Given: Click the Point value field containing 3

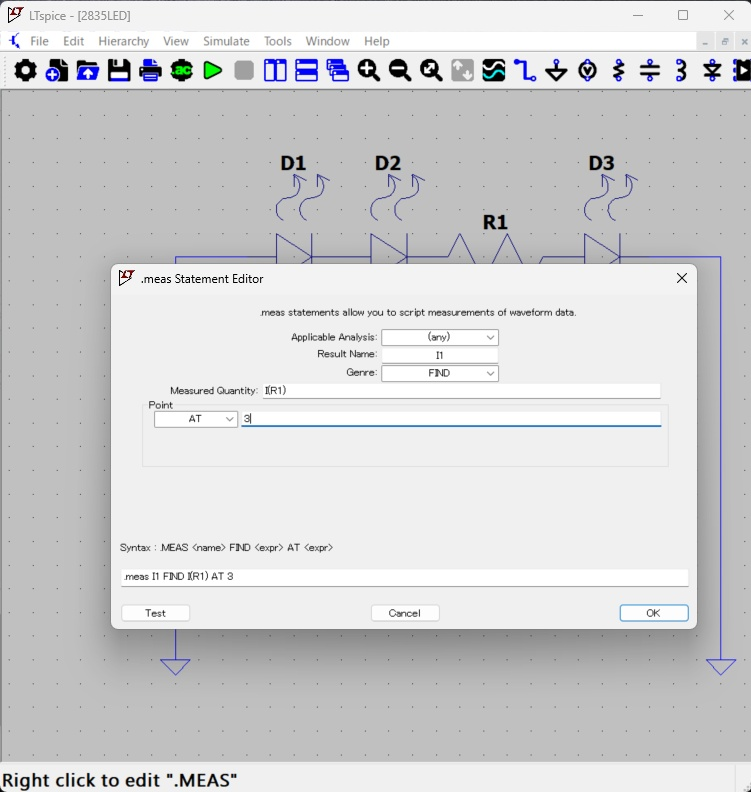Looking at the screenshot, I should tap(451, 419).
